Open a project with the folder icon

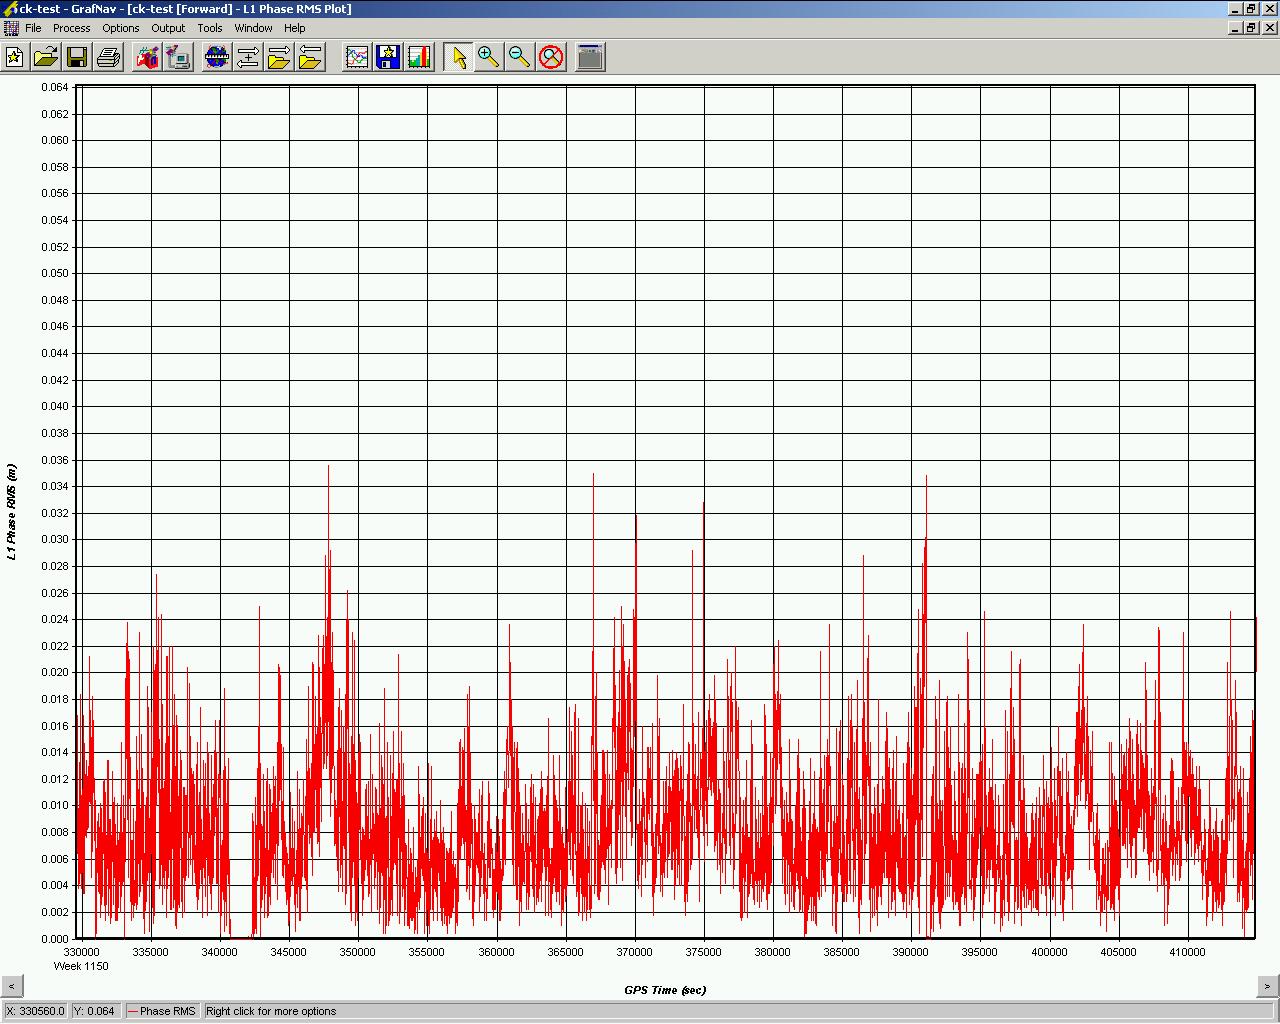click(x=46, y=57)
